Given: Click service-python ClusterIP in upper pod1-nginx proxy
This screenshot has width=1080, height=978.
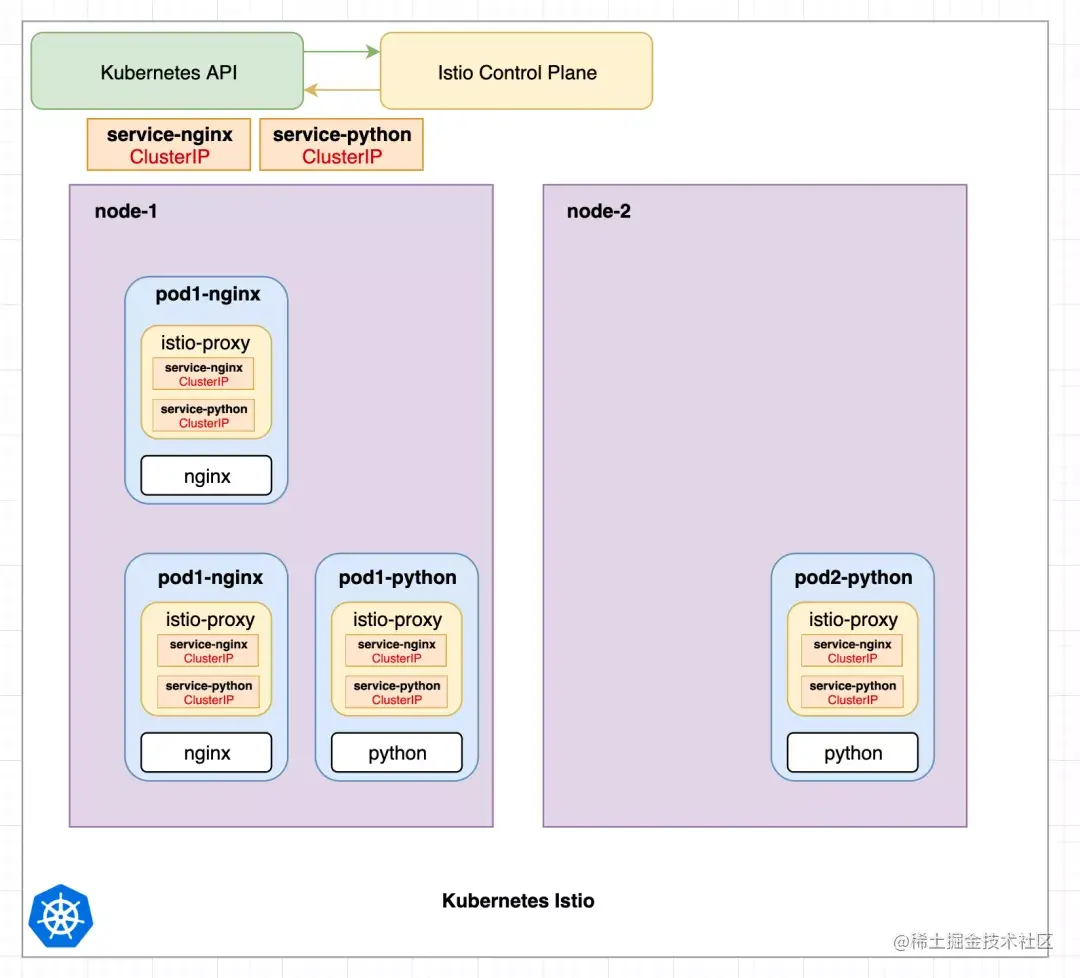Looking at the screenshot, I should tap(203, 415).
